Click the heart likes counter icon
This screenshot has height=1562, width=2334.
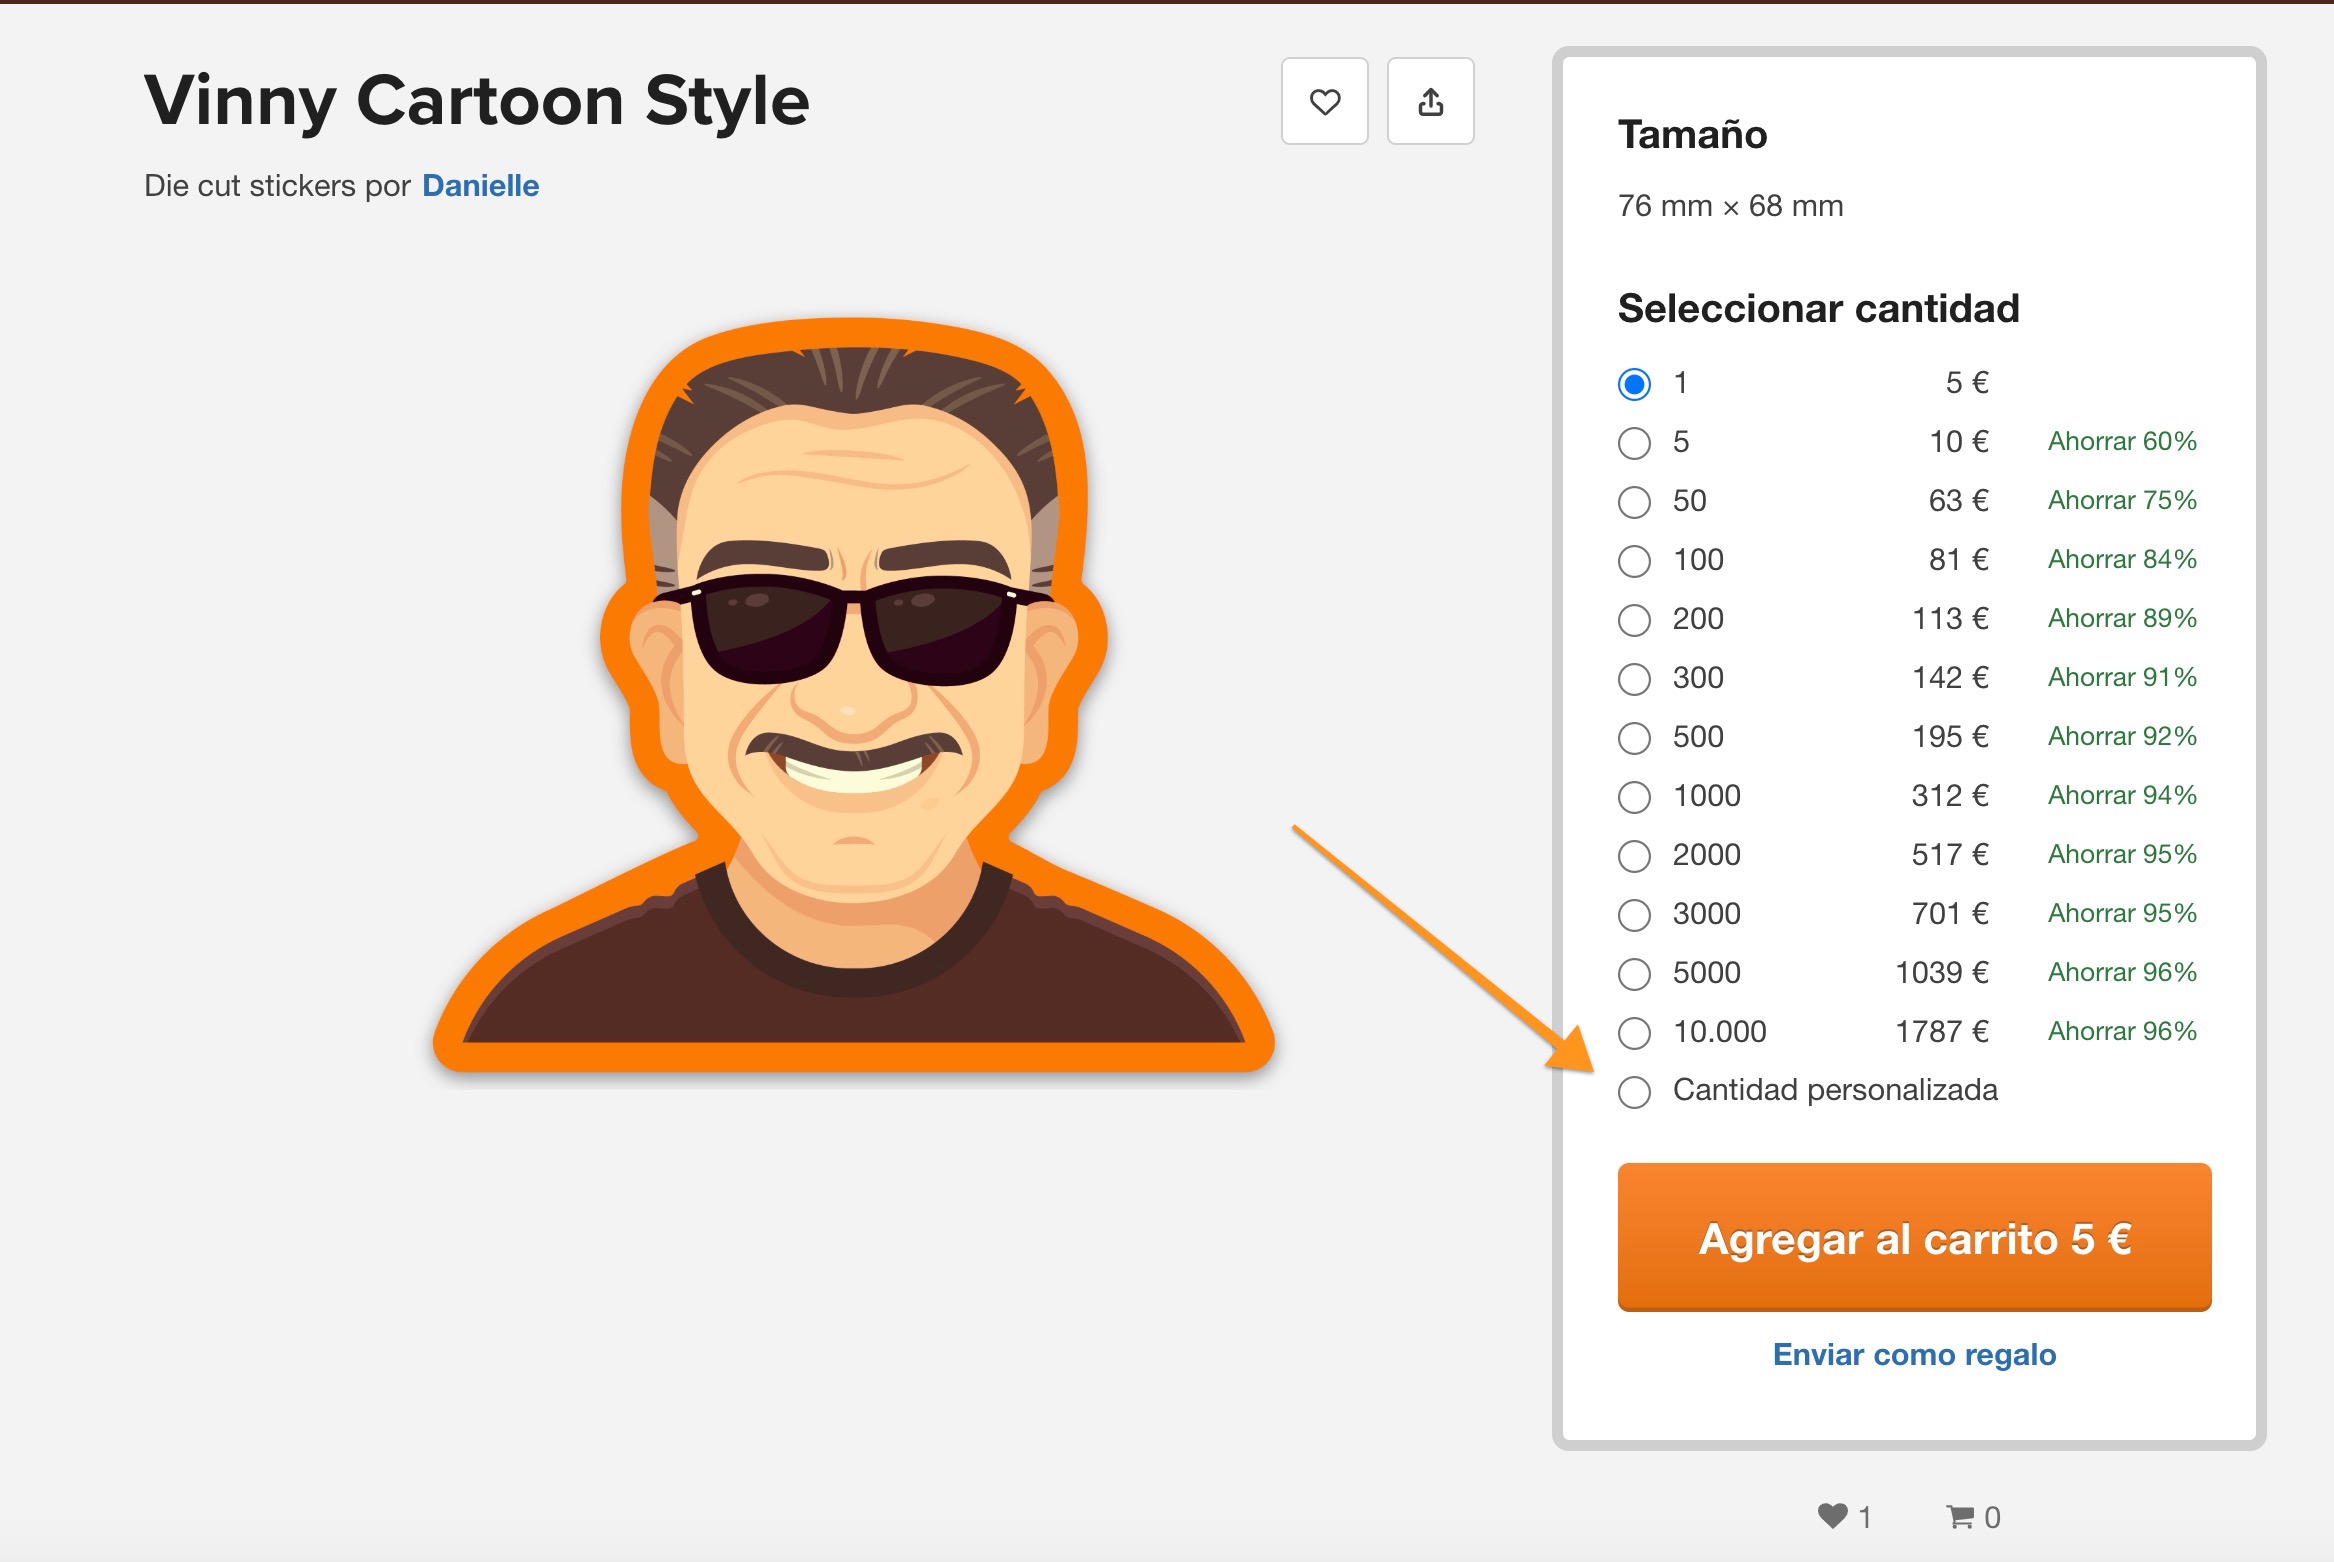pos(1832,1516)
